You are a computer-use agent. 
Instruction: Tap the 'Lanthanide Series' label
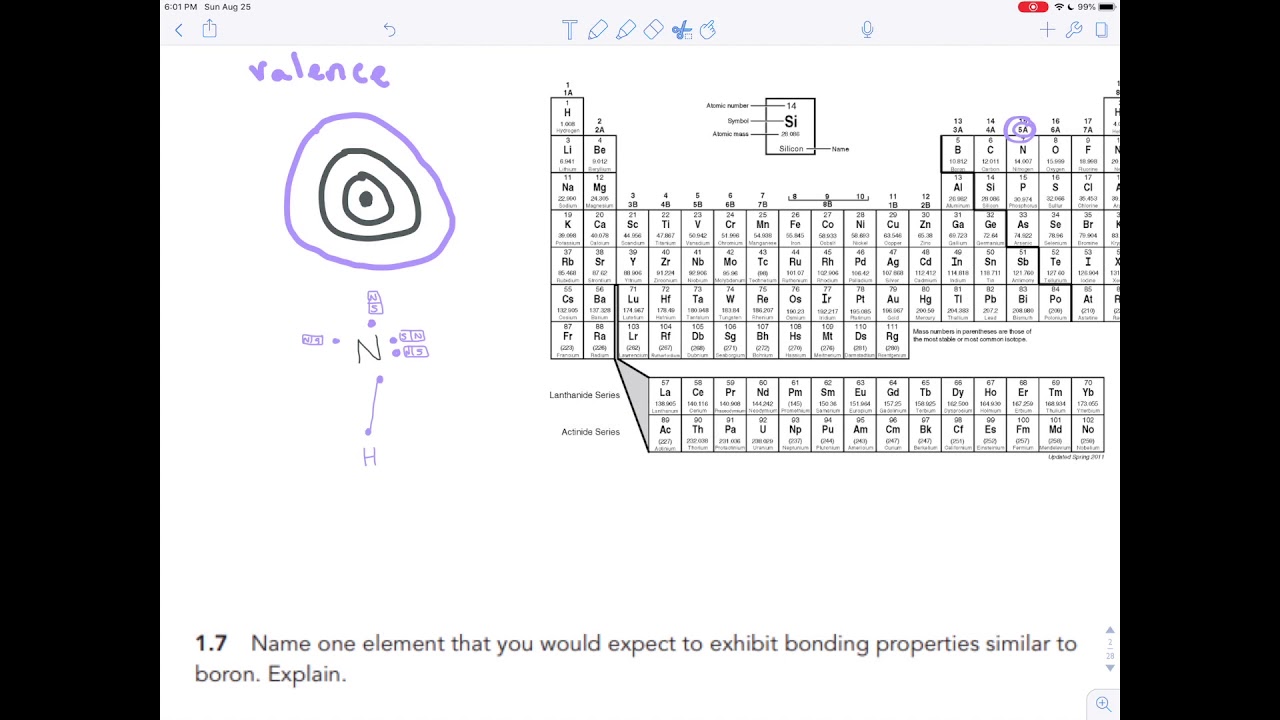tap(584, 395)
